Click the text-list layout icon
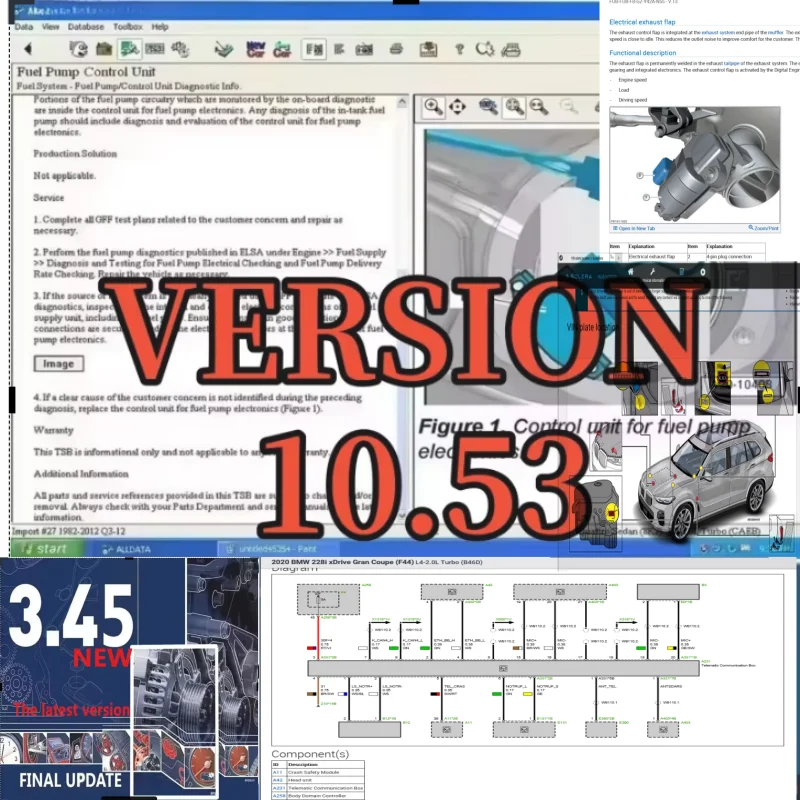This screenshot has height=800, width=800. 339,49
